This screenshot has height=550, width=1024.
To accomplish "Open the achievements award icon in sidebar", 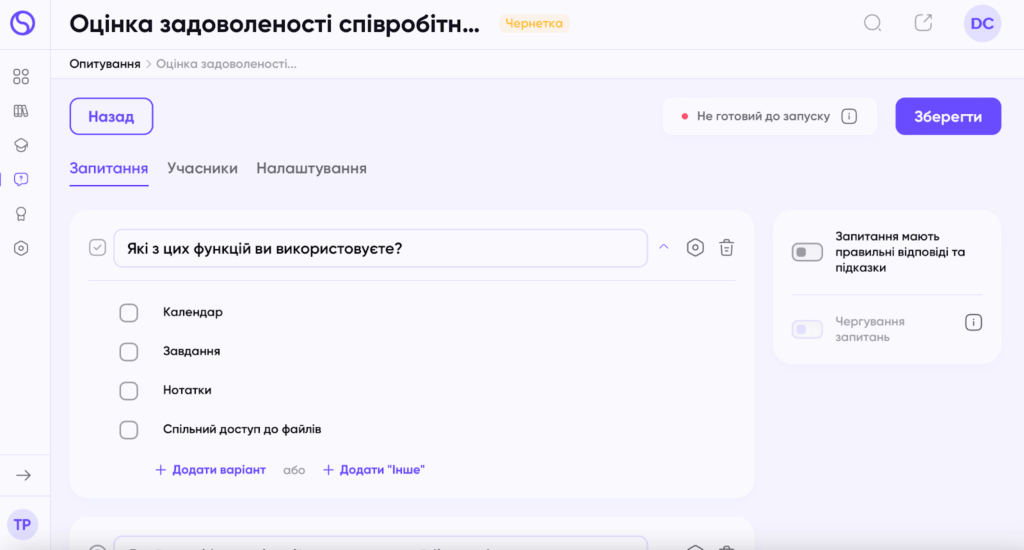I will [21, 214].
